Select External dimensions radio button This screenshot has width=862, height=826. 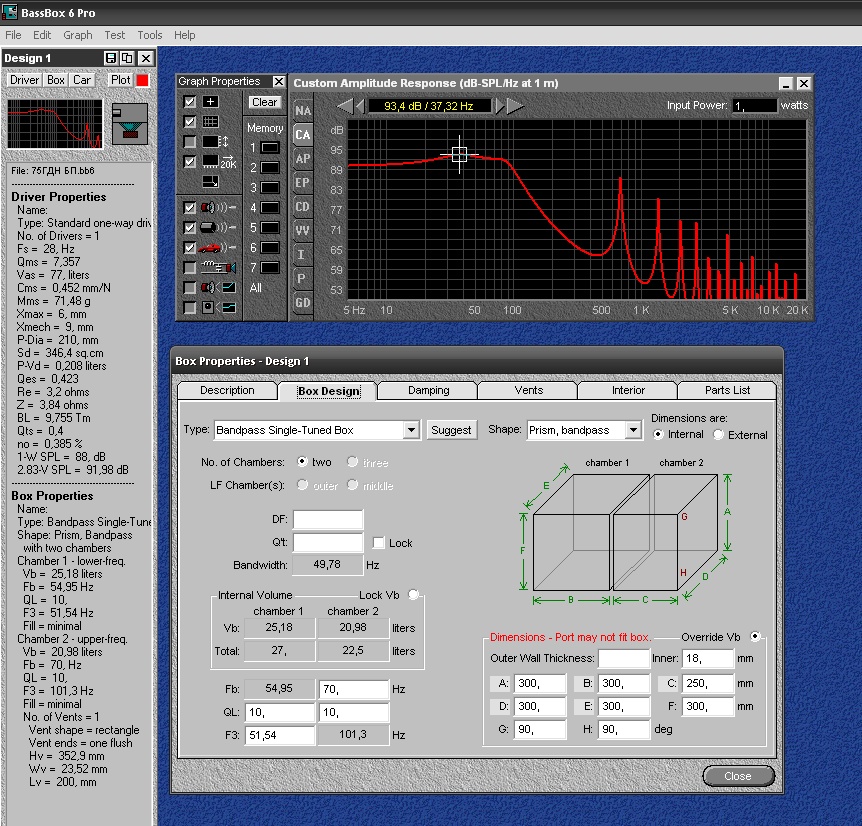(x=718, y=435)
